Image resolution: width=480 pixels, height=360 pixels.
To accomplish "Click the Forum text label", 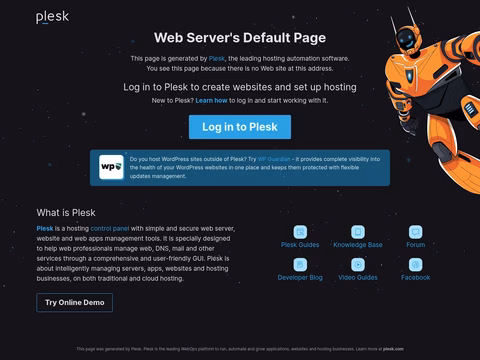I will coord(416,245).
